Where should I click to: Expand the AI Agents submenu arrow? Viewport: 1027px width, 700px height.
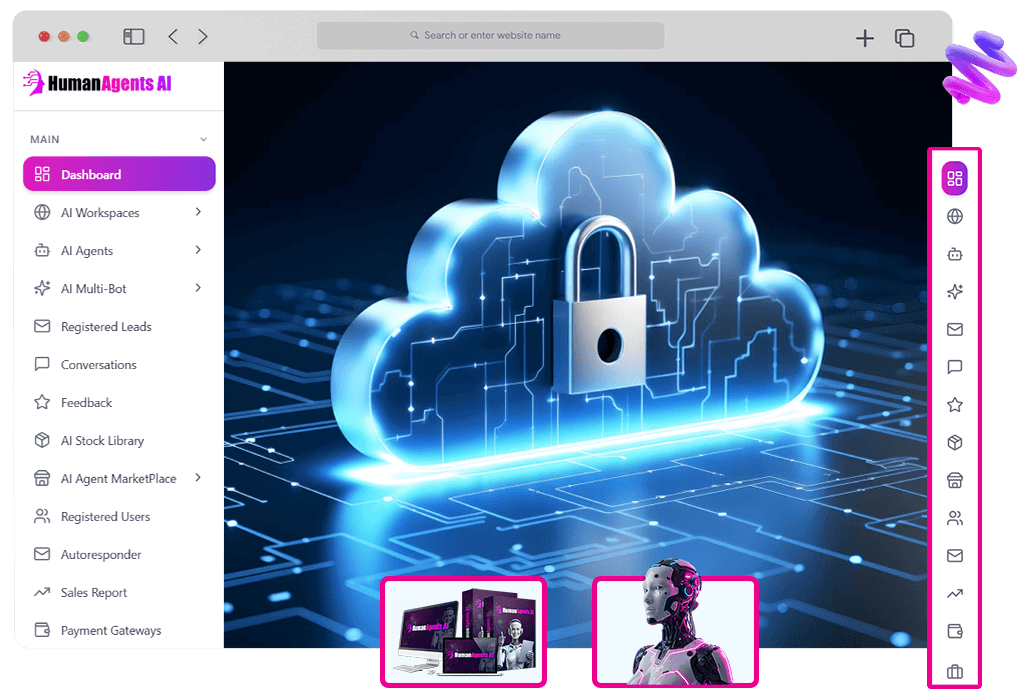tap(198, 250)
